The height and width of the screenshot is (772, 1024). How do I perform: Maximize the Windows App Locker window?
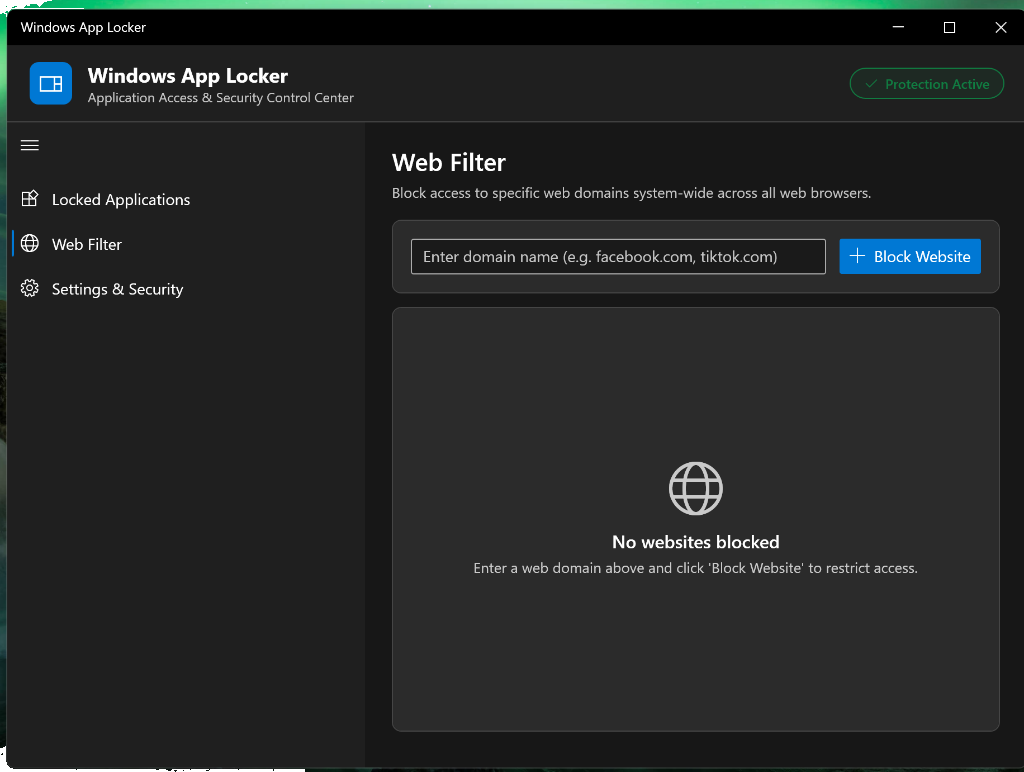coord(950,27)
